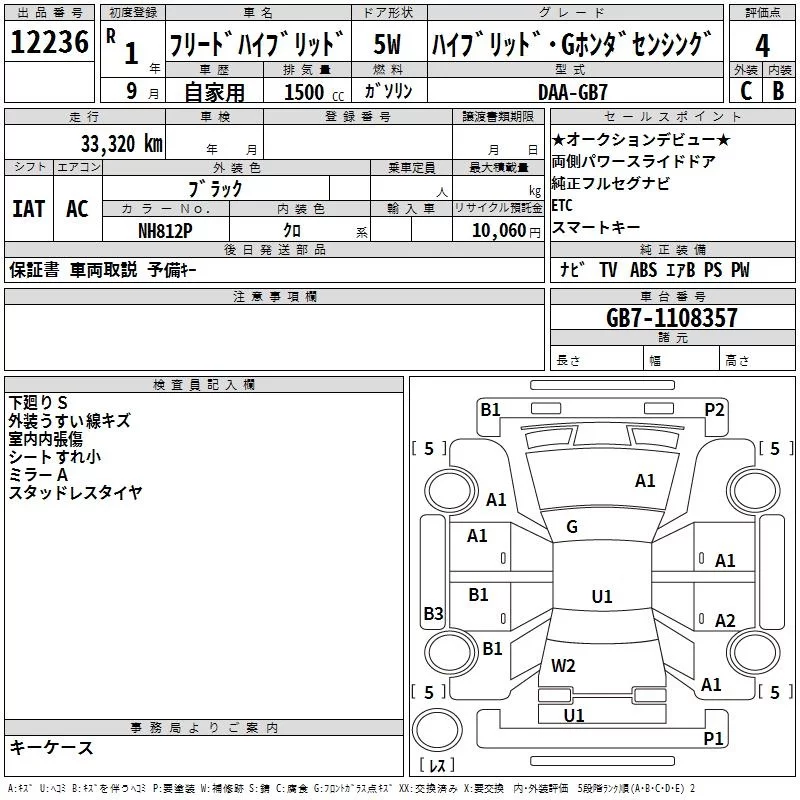
Task: Select inspector note 外装うすい線キズ
Action: [x=69, y=420]
